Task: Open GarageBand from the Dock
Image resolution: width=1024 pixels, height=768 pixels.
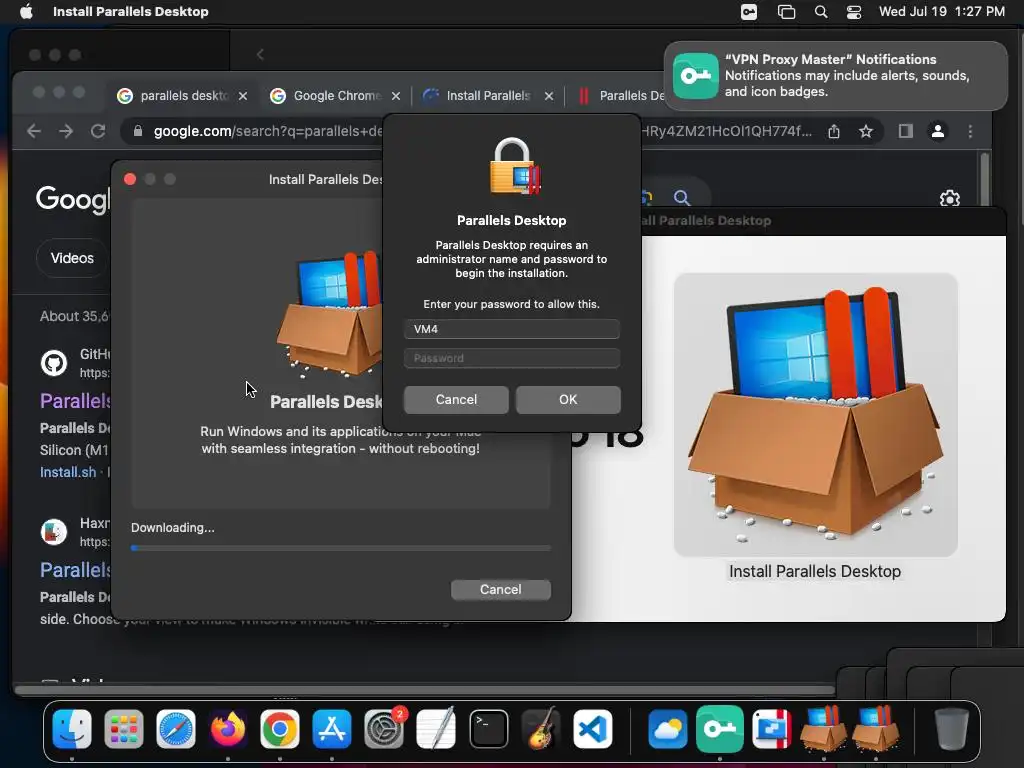Action: [541, 729]
